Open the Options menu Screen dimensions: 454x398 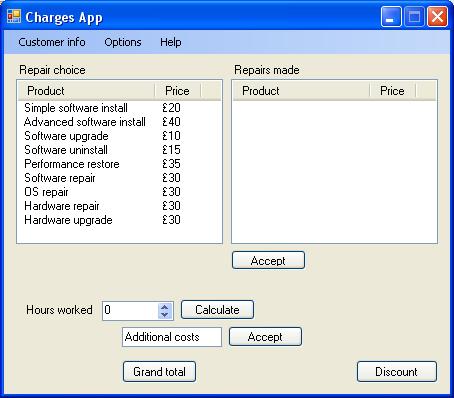point(123,42)
